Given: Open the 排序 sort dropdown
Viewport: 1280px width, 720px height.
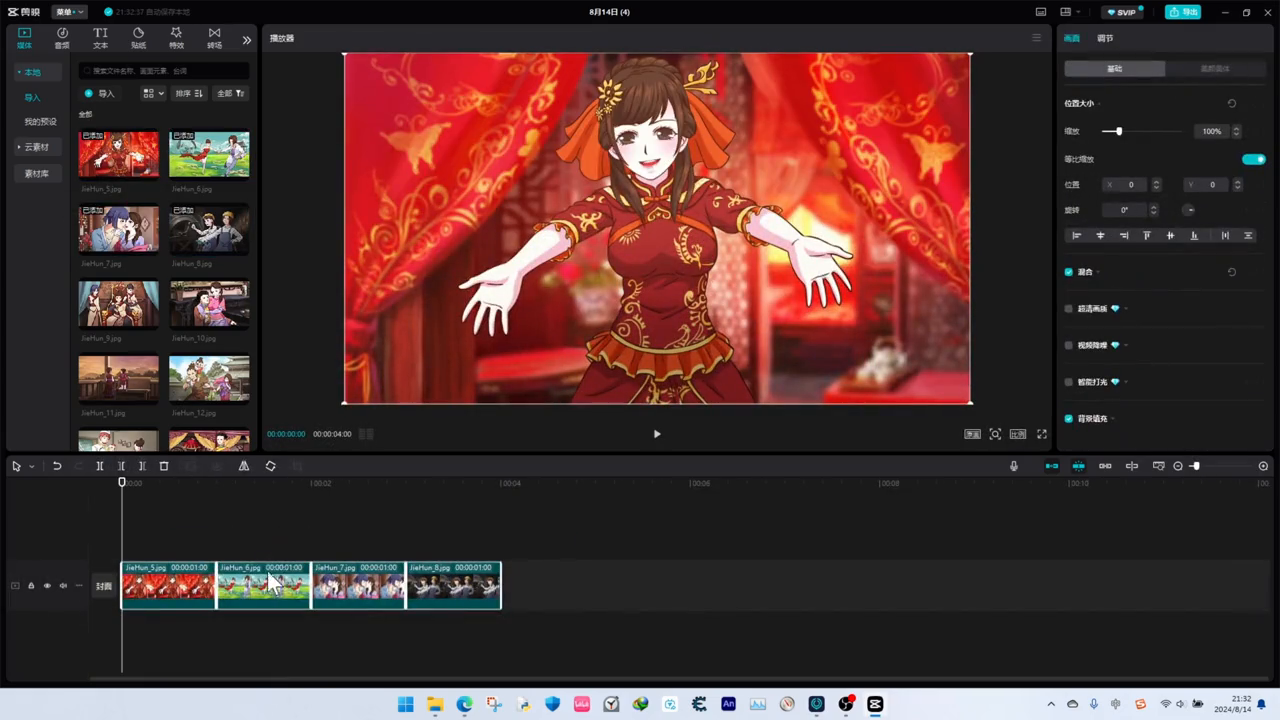Looking at the screenshot, I should click(x=189, y=93).
